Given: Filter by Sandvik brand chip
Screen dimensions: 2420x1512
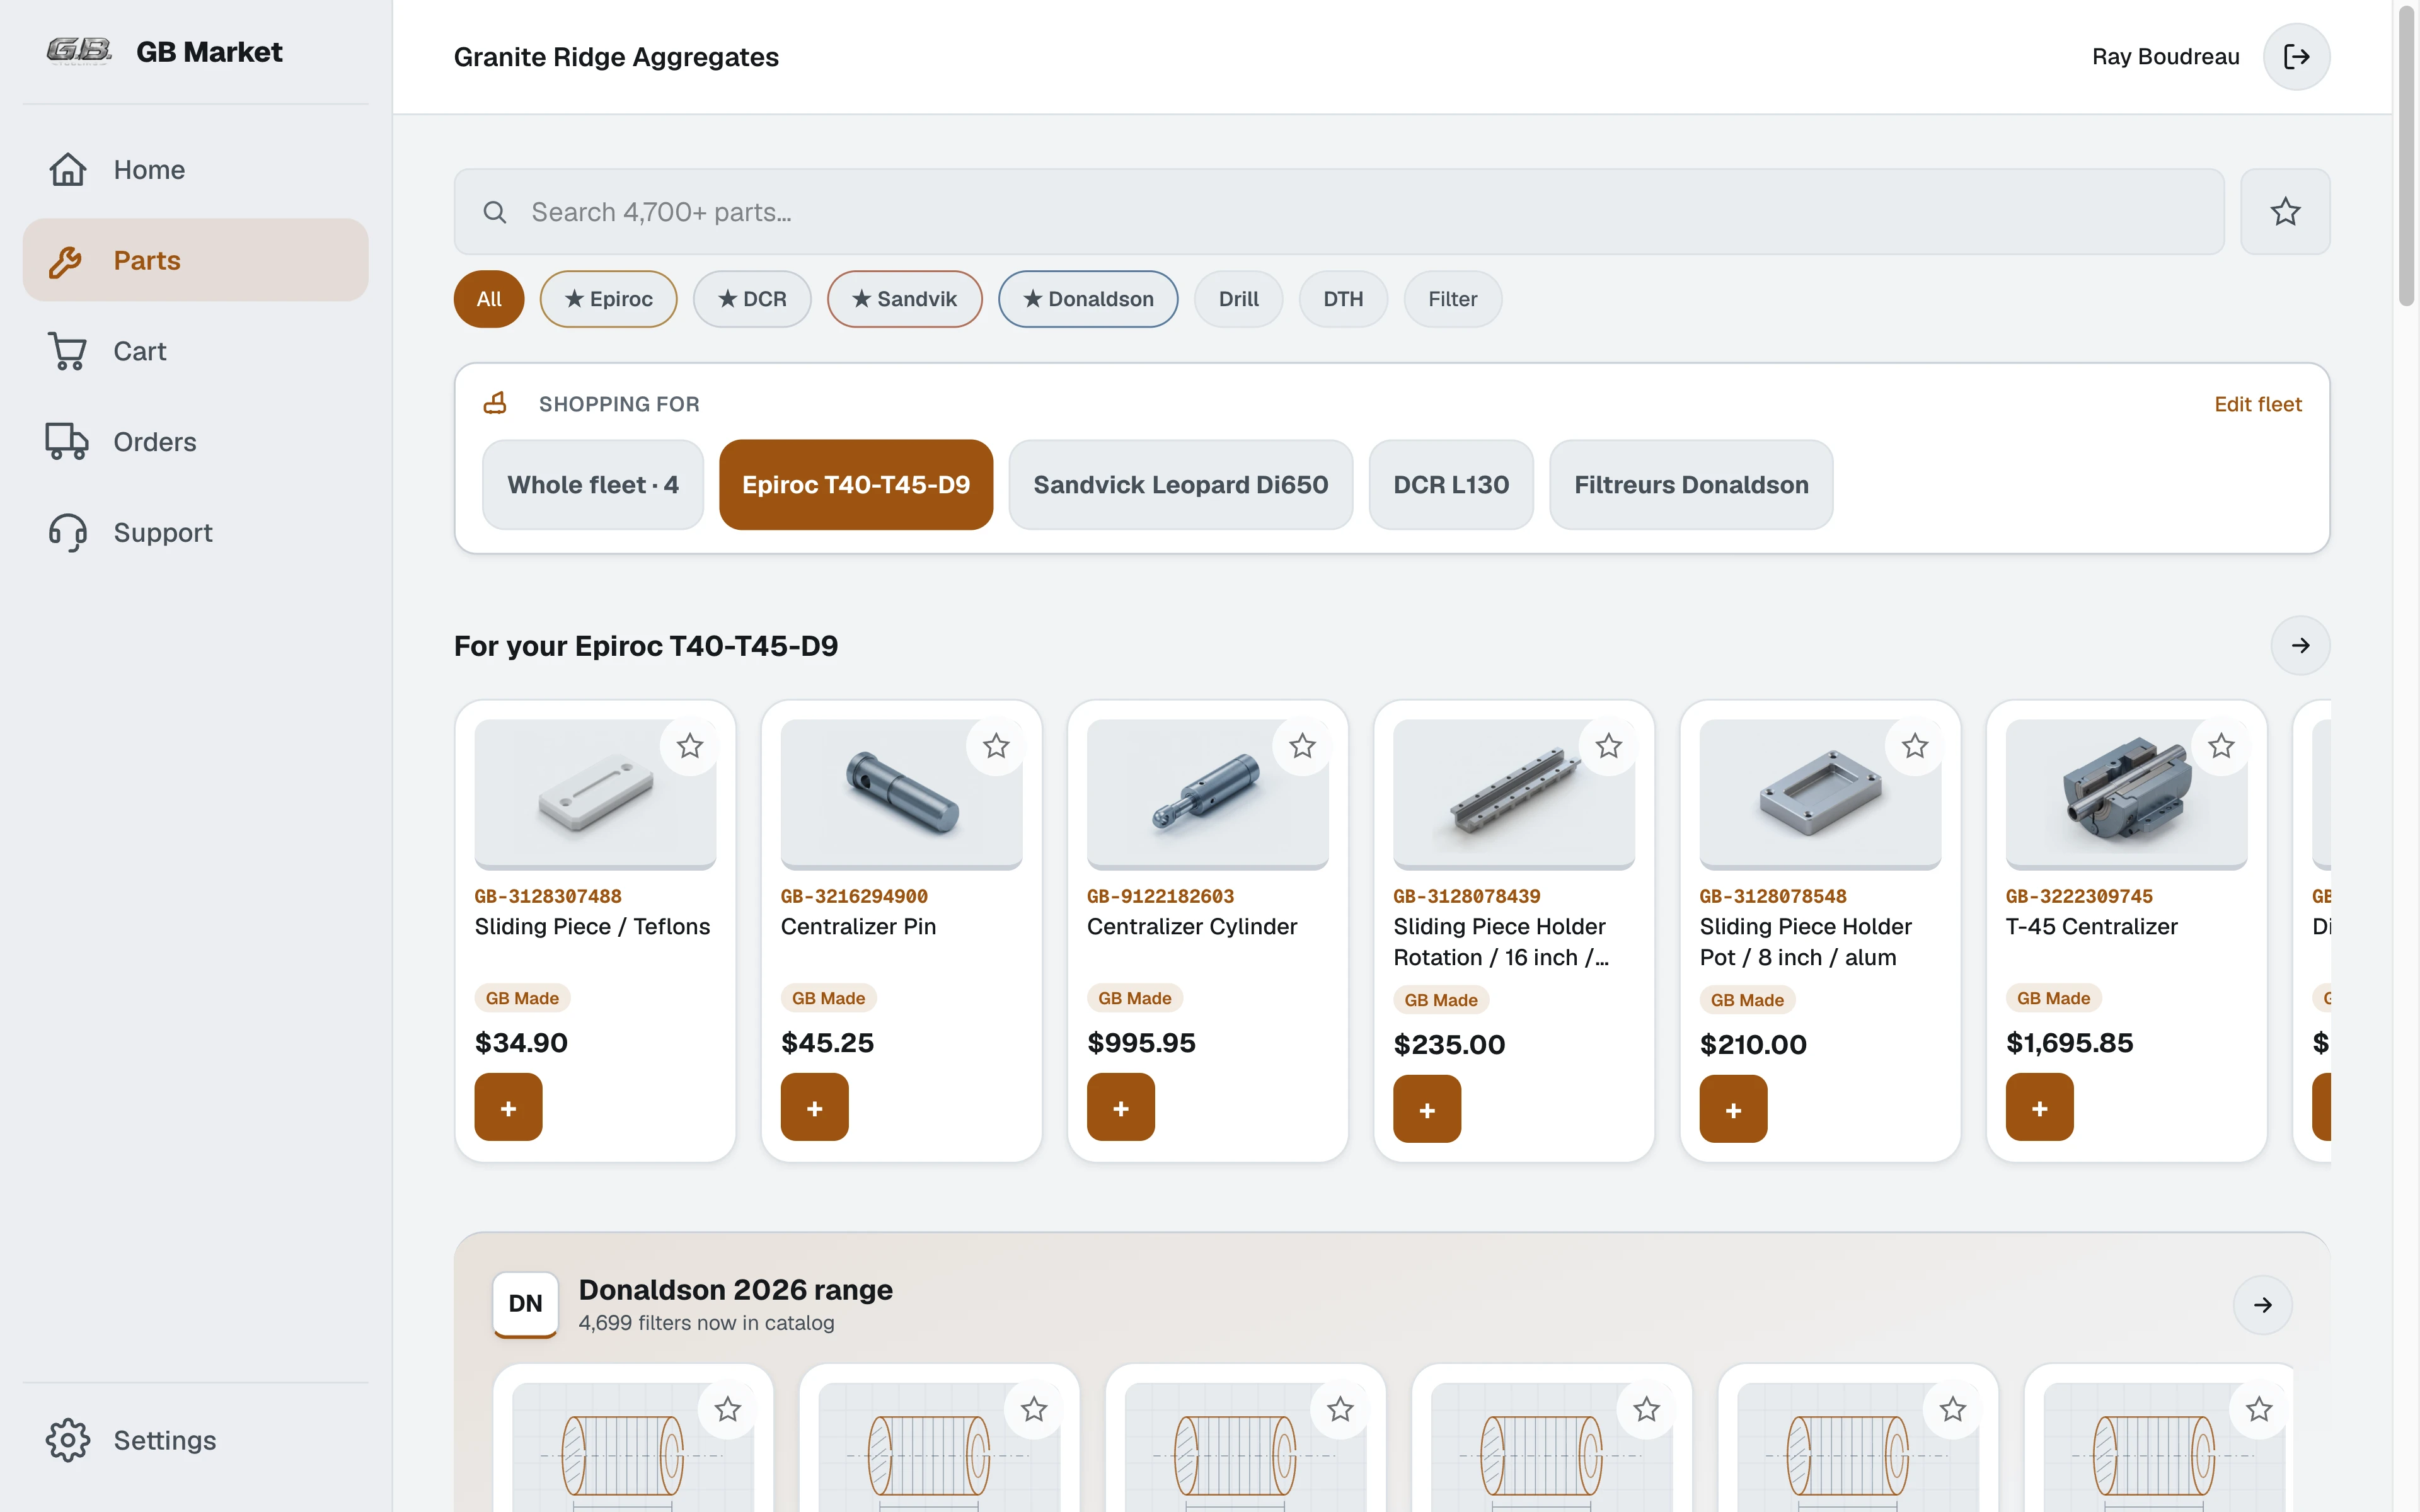Looking at the screenshot, I should point(905,299).
